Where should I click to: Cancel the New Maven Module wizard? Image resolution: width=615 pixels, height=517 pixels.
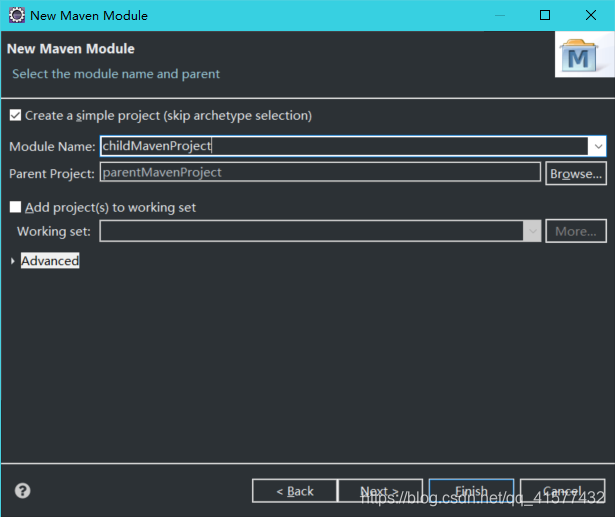(x=562, y=491)
